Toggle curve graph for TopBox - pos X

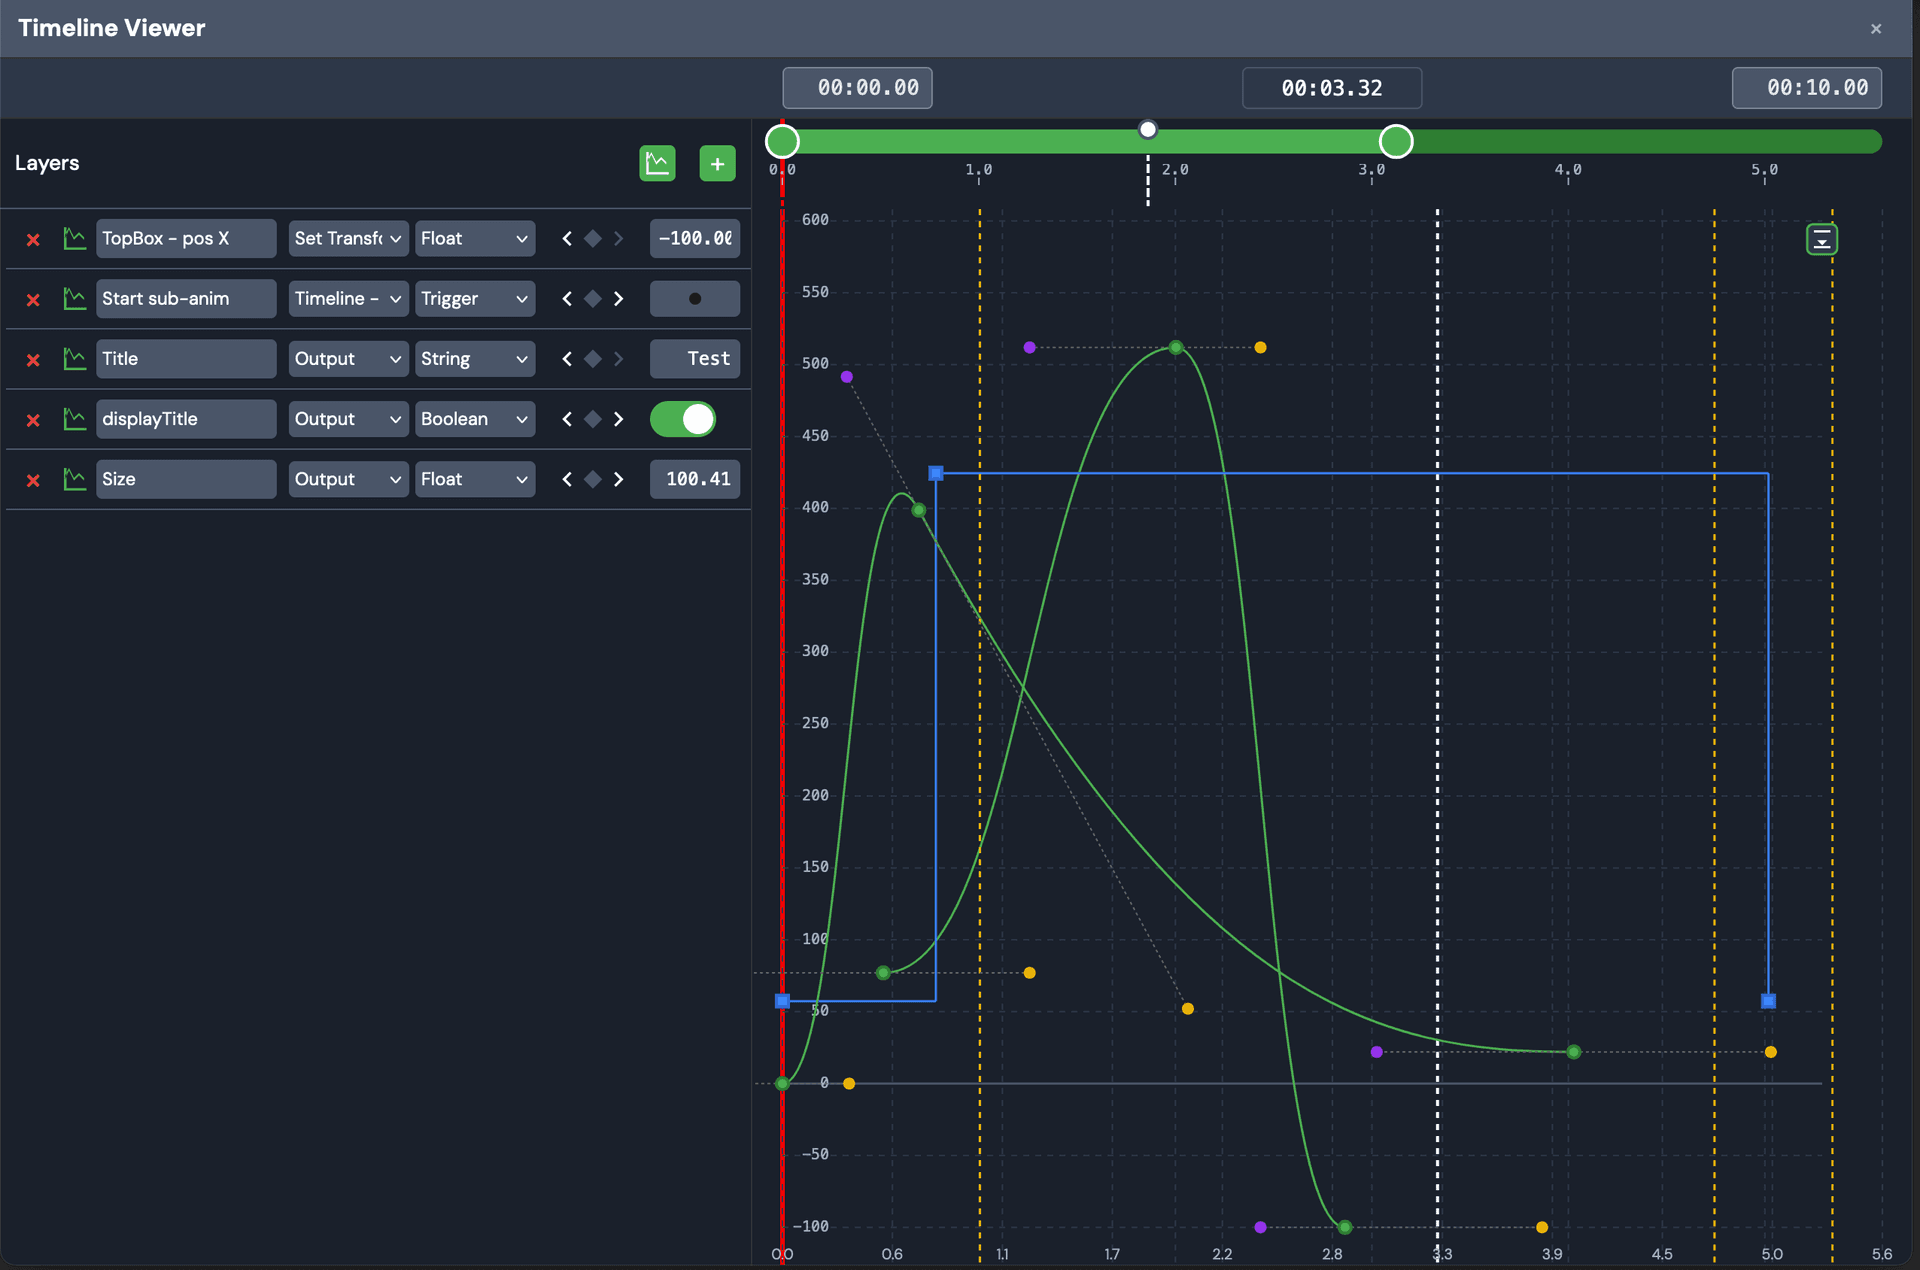coord(74,238)
